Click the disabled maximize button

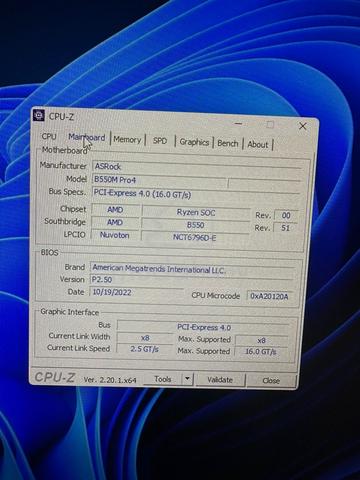[270, 125]
